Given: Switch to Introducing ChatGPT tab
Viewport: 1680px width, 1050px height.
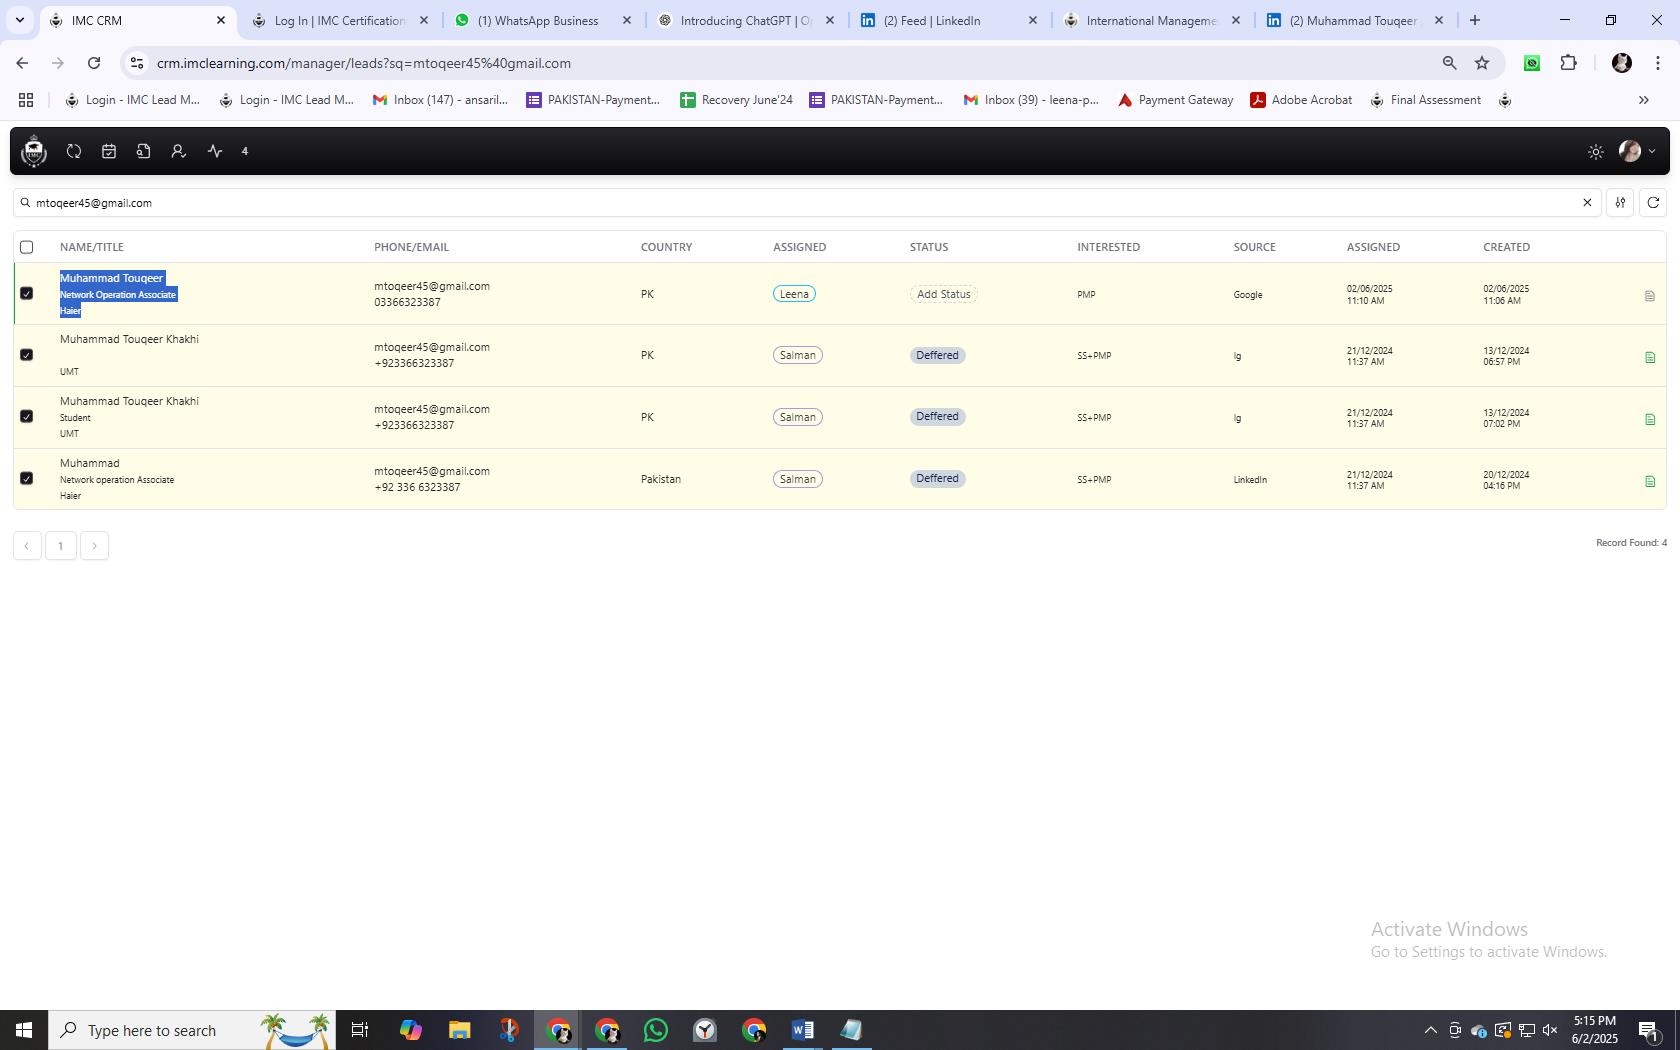Looking at the screenshot, I should [746, 20].
